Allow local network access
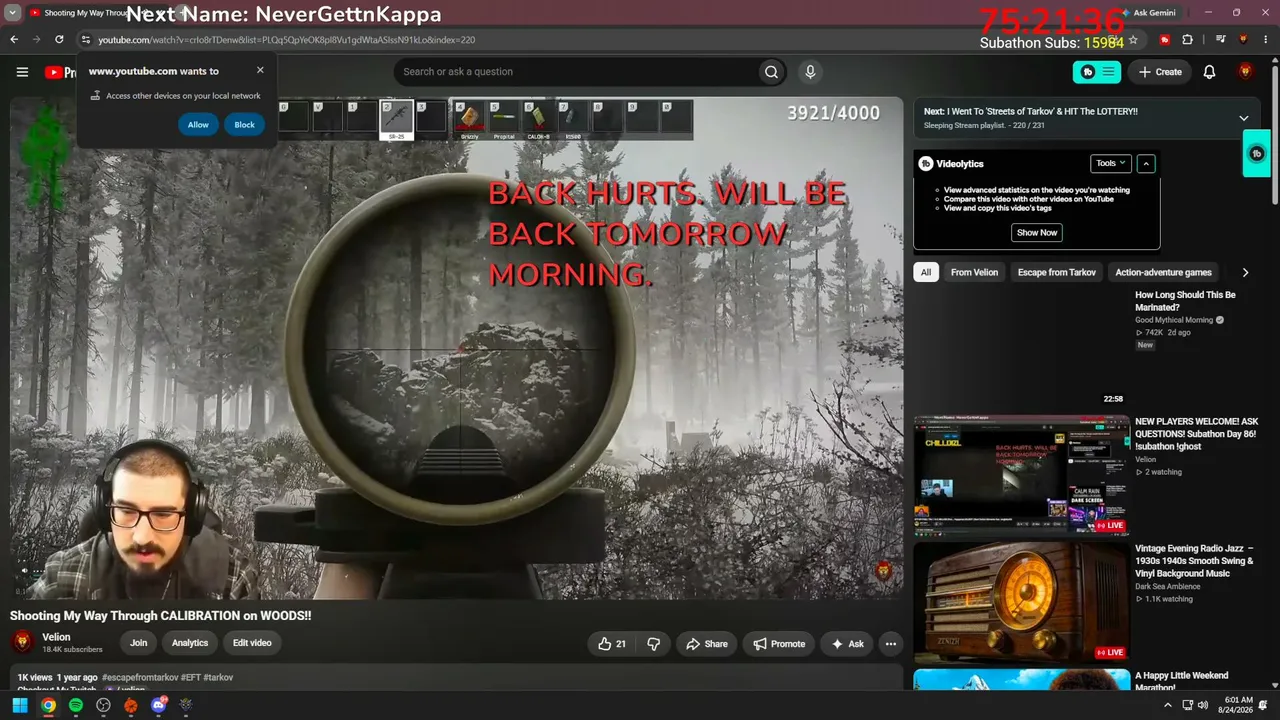 click(198, 124)
